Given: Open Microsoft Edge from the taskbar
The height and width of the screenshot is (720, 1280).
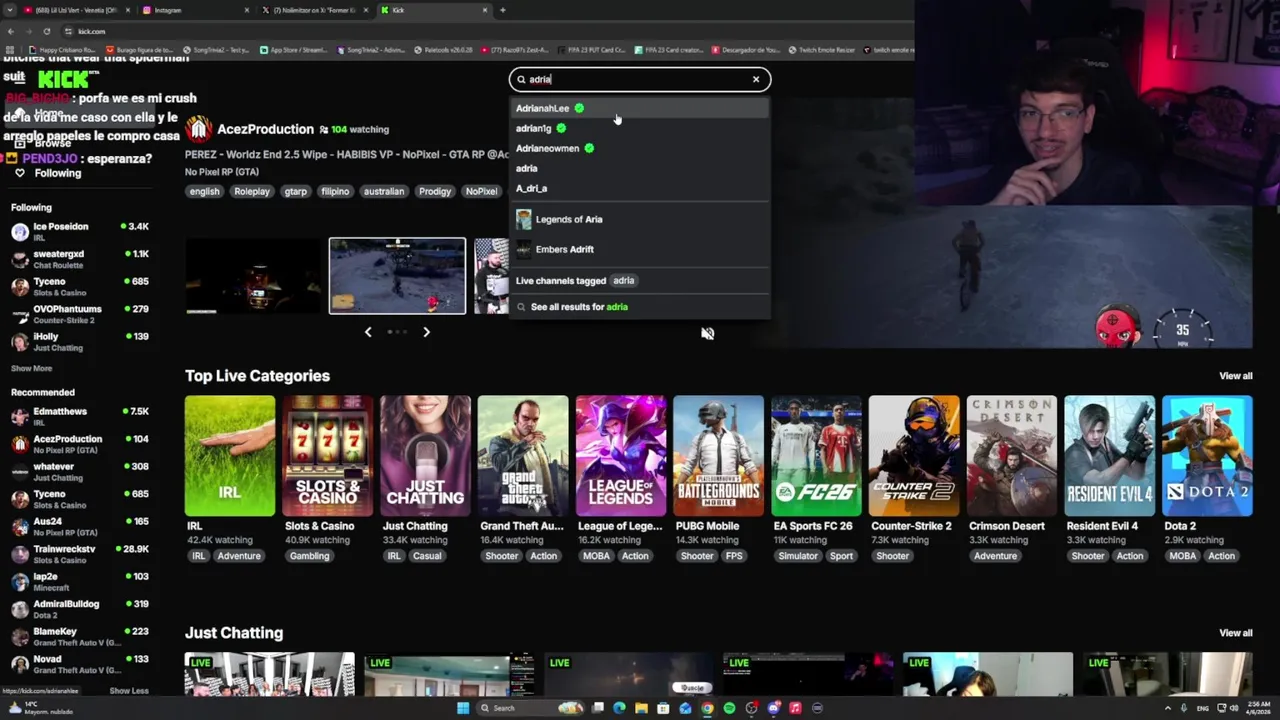Looking at the screenshot, I should pos(619,708).
